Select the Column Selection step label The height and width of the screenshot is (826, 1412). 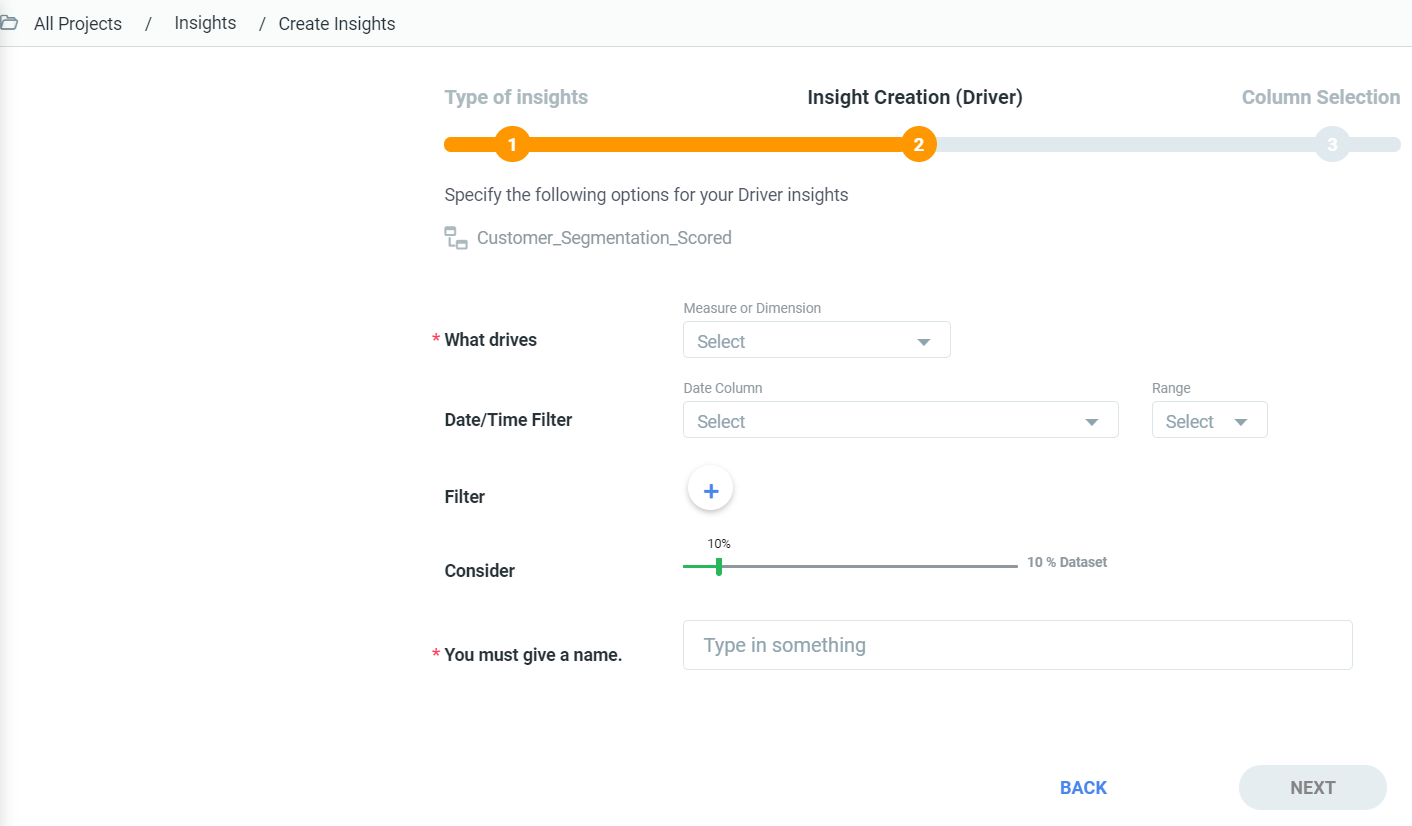click(1321, 97)
